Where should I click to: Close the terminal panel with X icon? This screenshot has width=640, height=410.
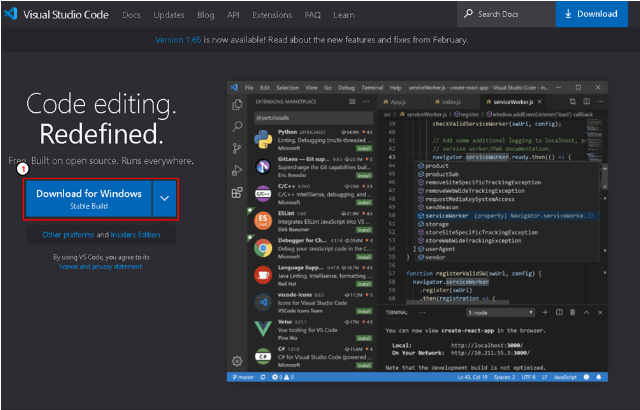[600, 312]
